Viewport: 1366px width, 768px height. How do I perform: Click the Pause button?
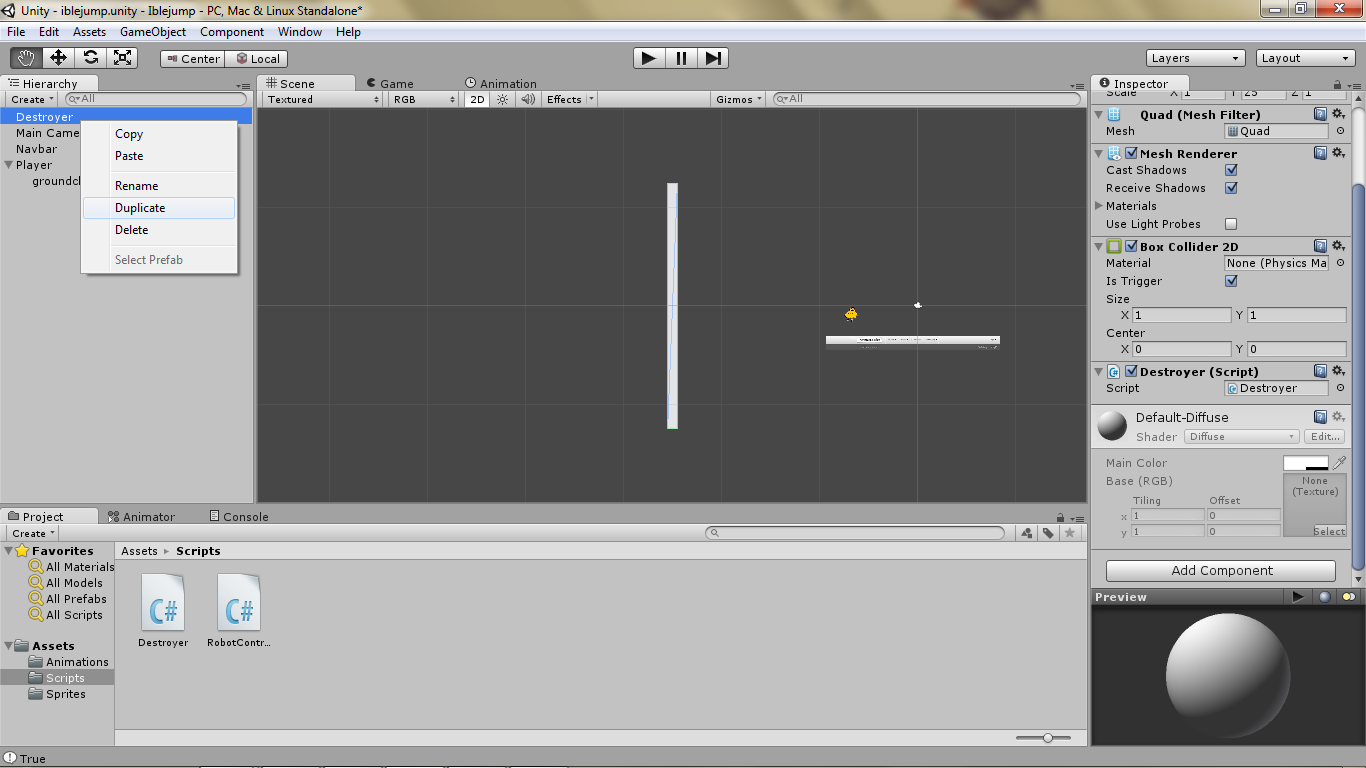click(681, 58)
